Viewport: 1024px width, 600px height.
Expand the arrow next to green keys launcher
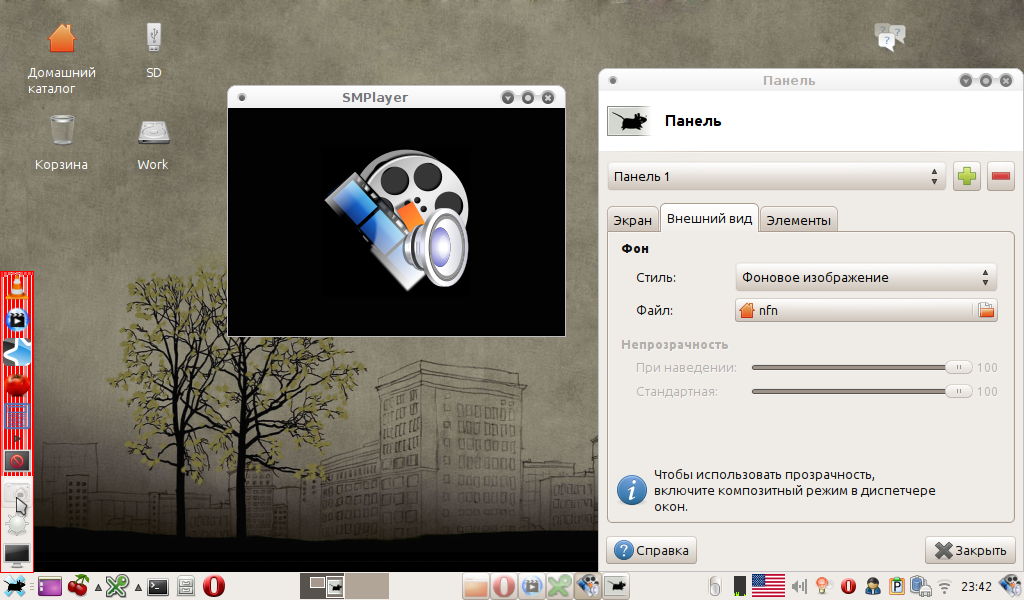(x=138, y=587)
